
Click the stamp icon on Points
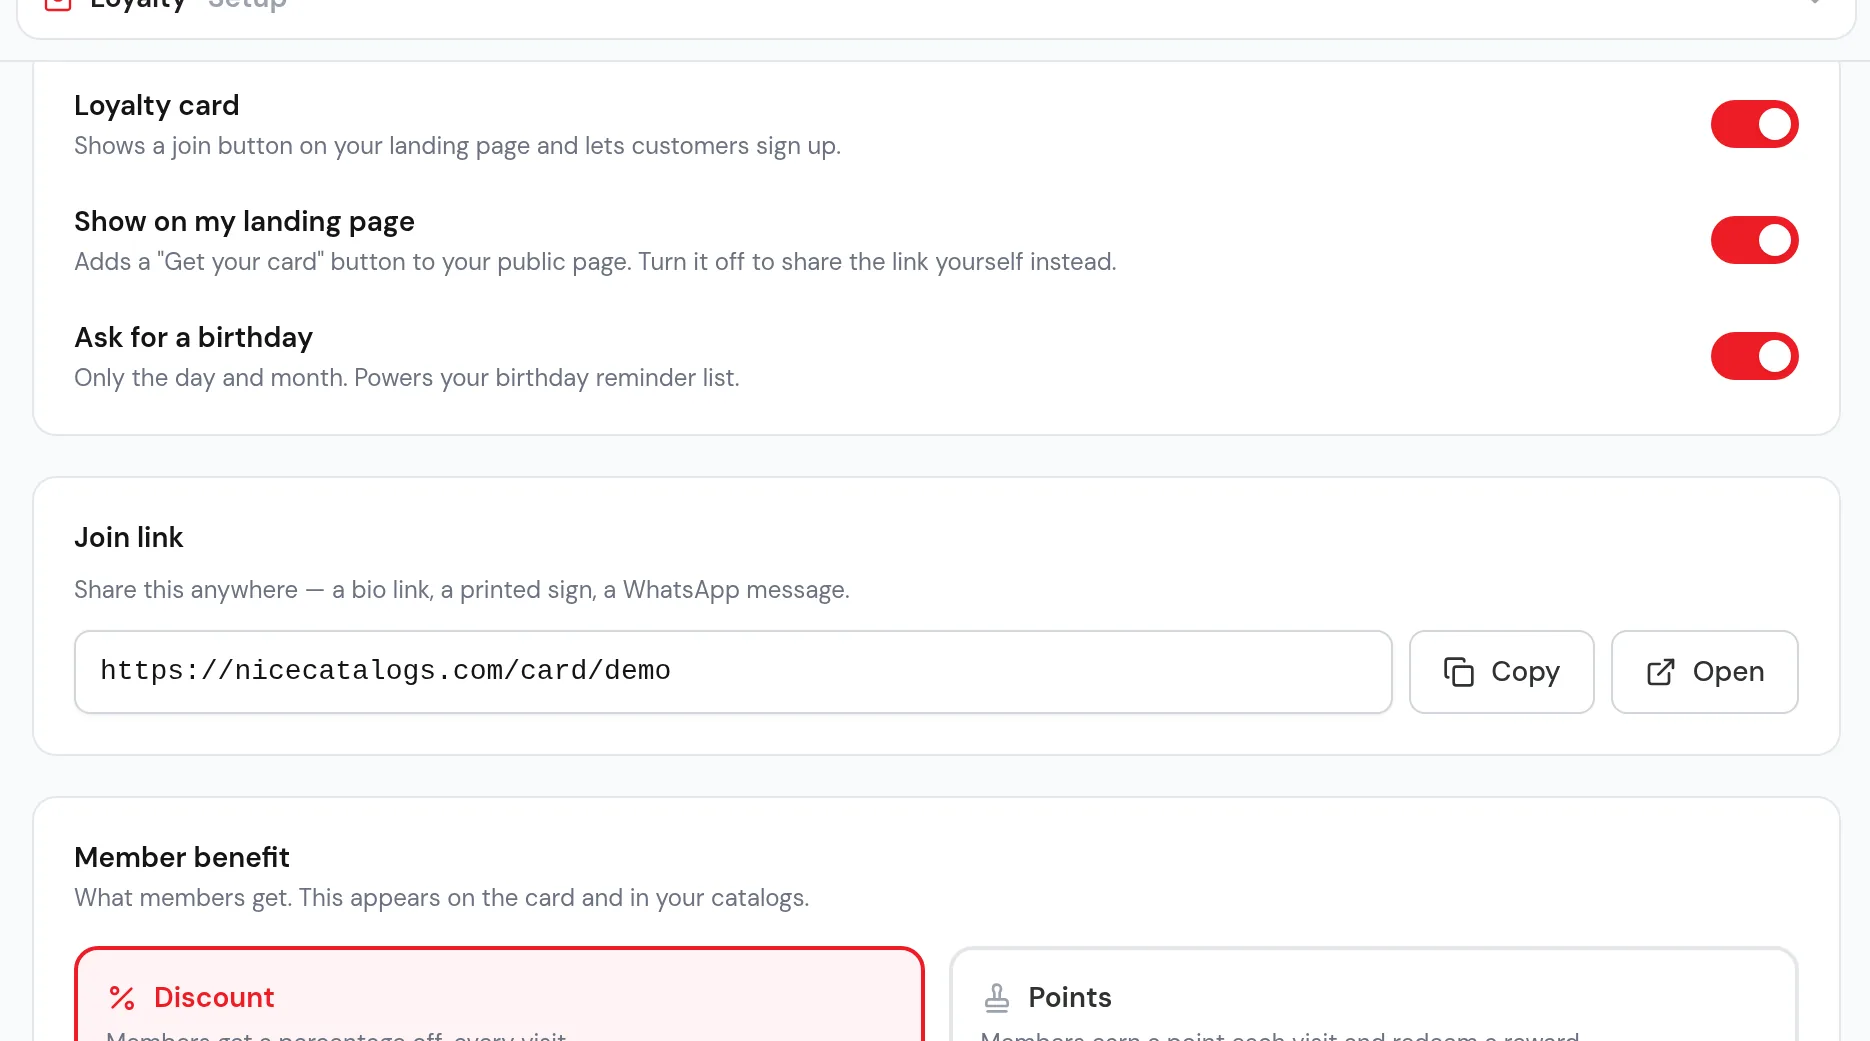[997, 998]
